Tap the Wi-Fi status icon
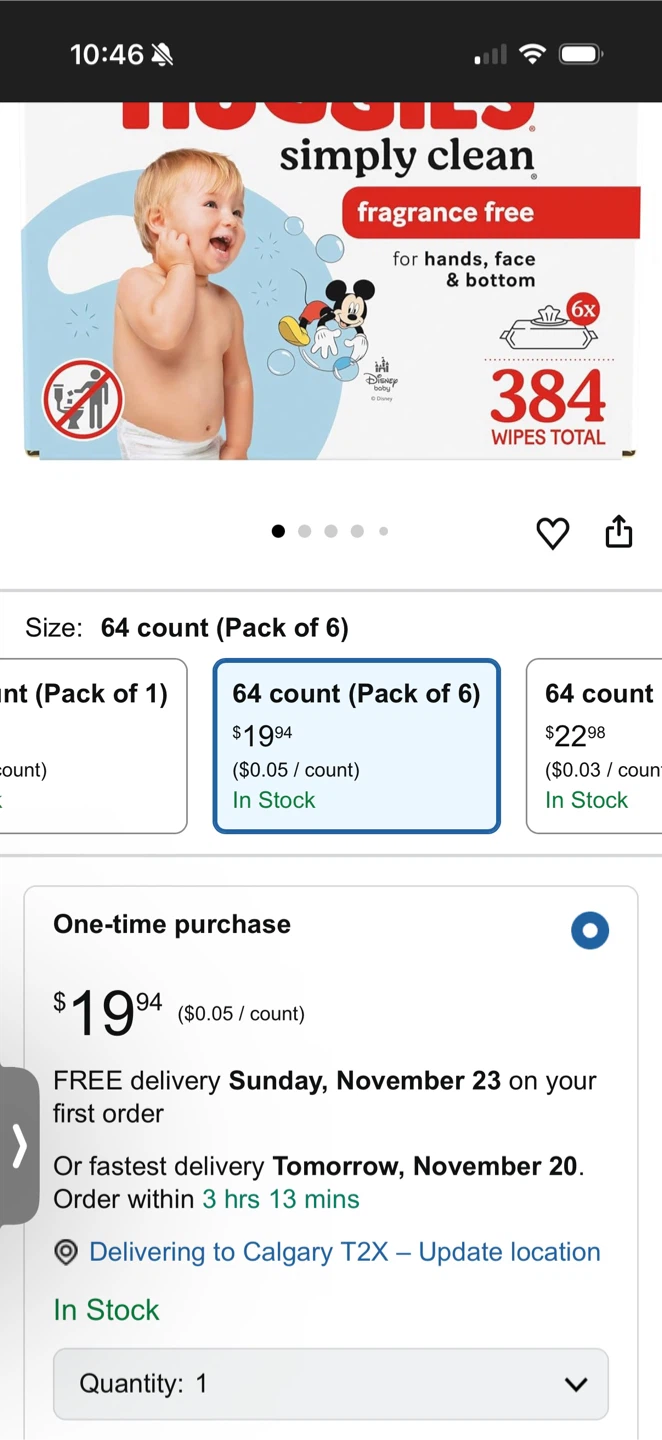This screenshot has width=662, height=1440. tap(533, 54)
